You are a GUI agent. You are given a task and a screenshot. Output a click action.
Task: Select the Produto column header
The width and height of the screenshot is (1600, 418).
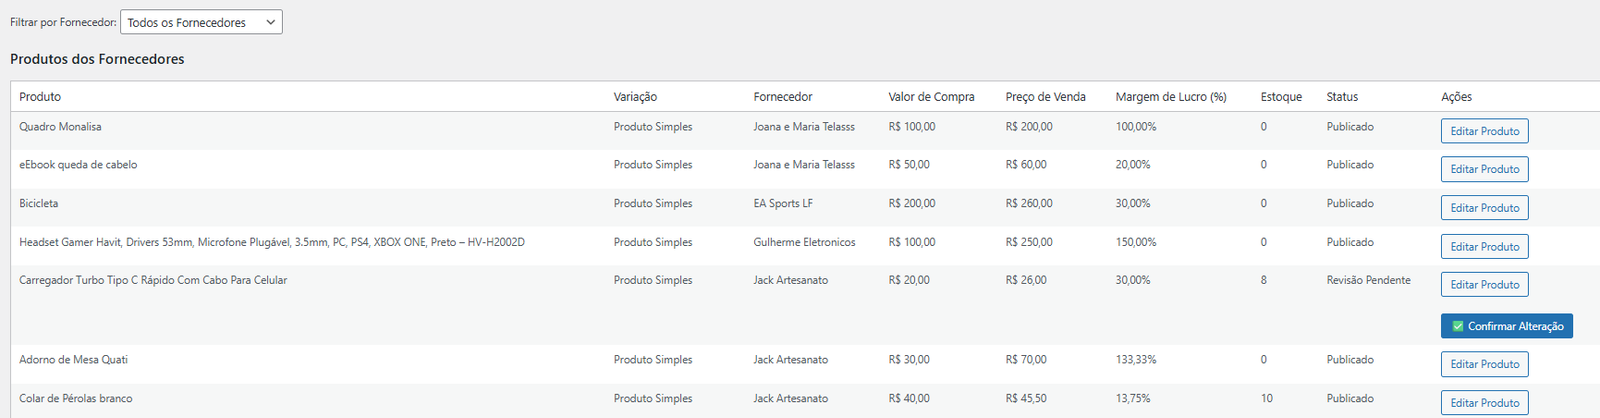40,97
